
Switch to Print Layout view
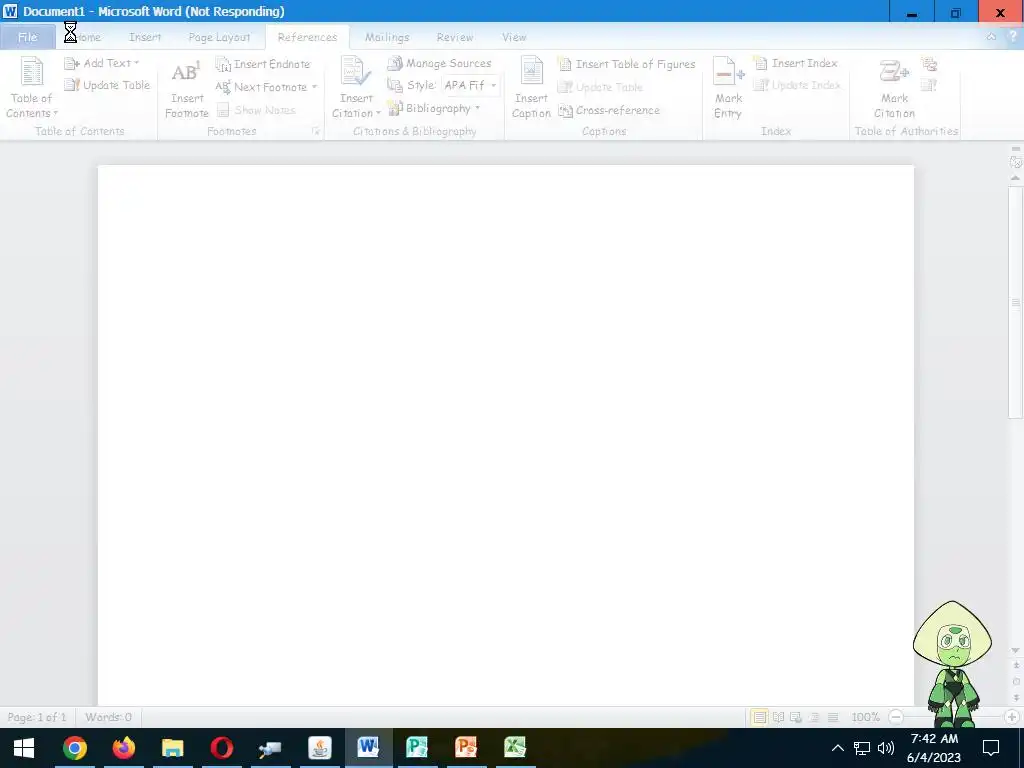point(759,717)
